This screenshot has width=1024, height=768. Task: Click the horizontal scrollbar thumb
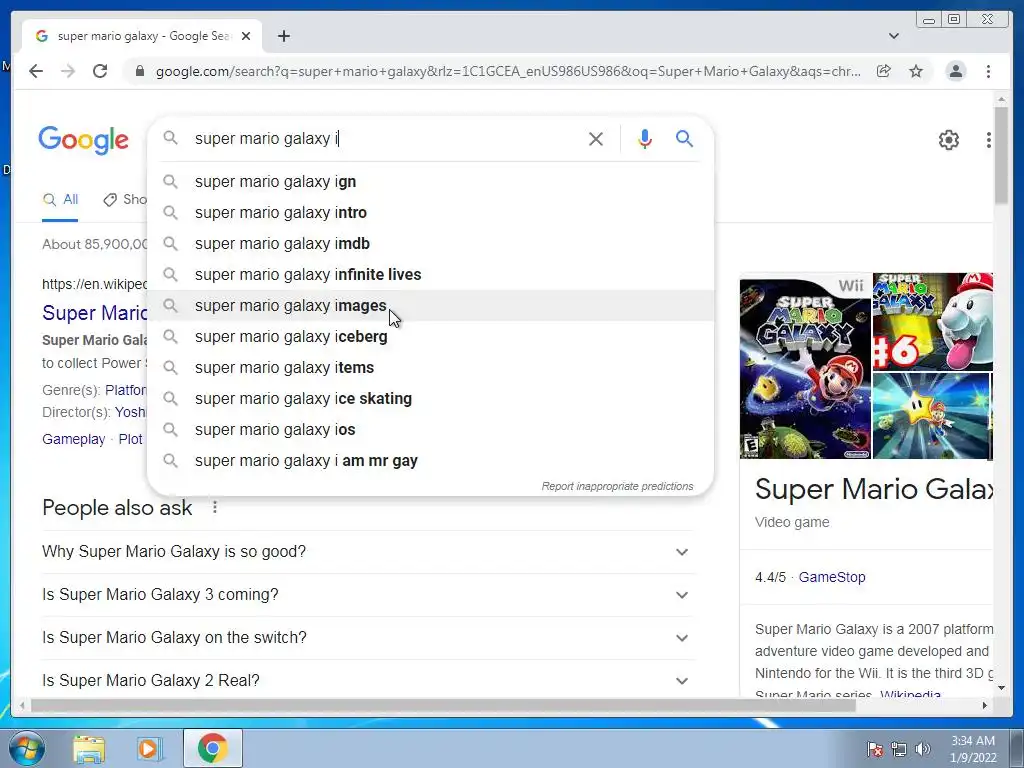(443, 705)
